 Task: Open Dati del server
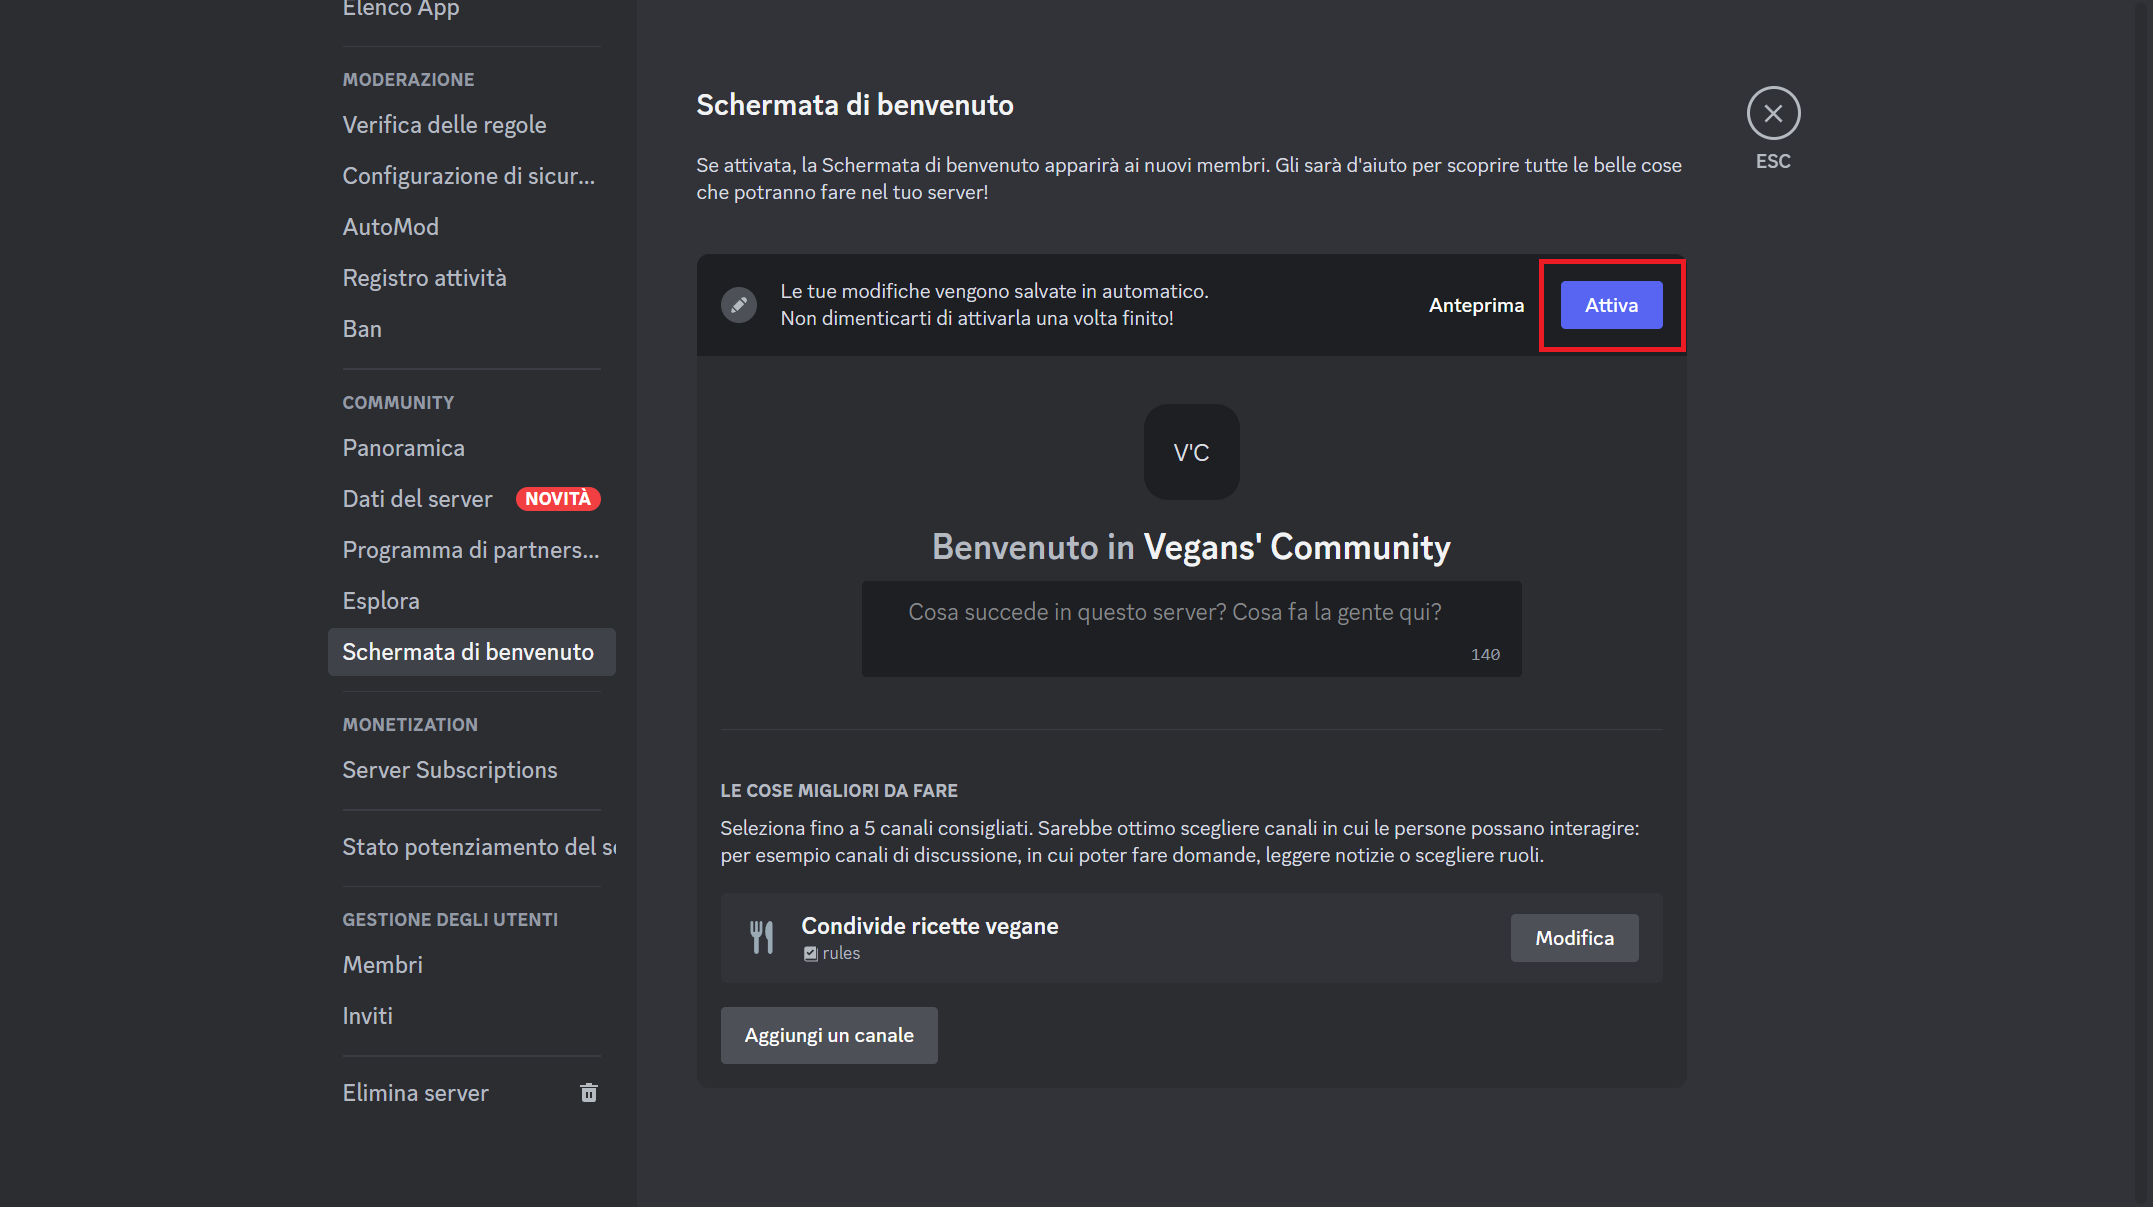pos(417,498)
